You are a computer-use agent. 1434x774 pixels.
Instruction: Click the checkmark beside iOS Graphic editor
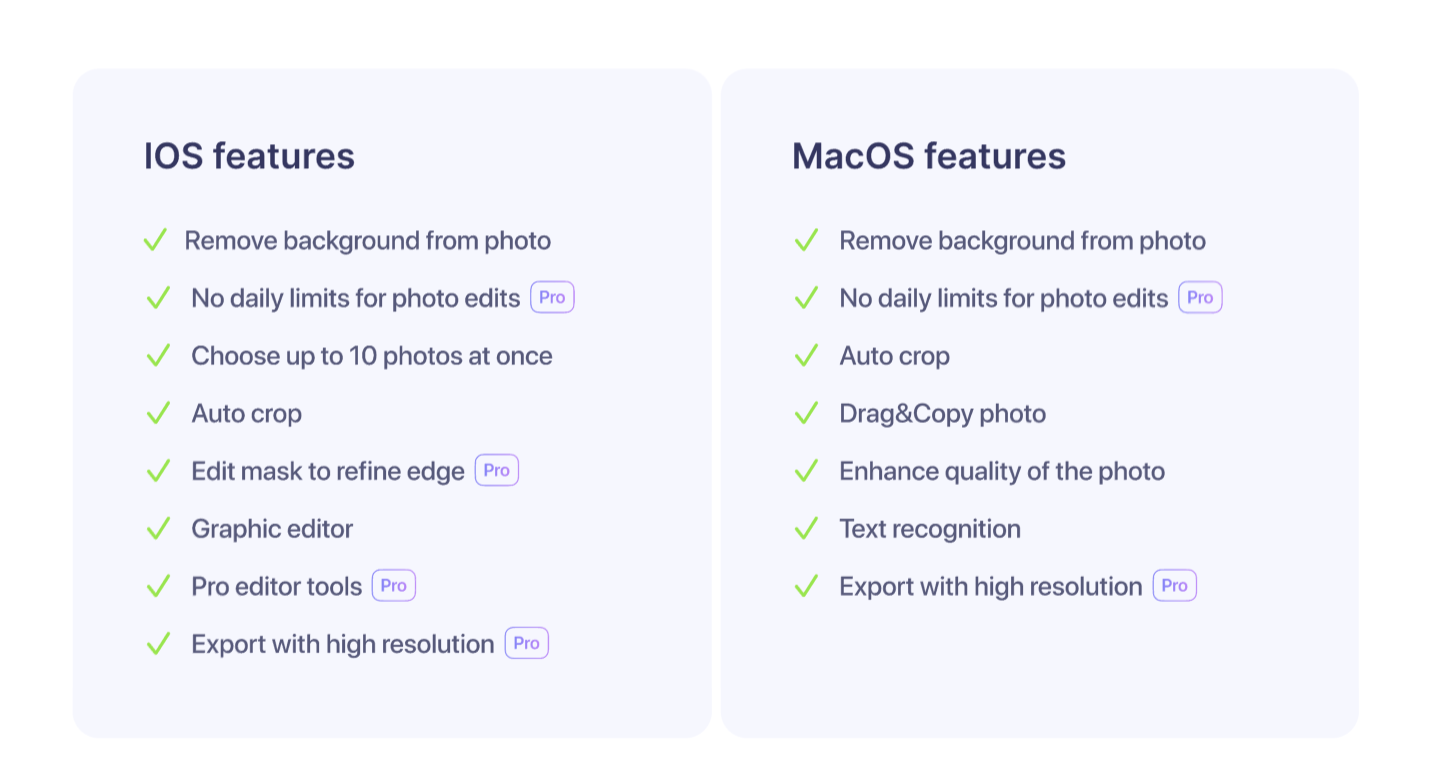coord(158,529)
